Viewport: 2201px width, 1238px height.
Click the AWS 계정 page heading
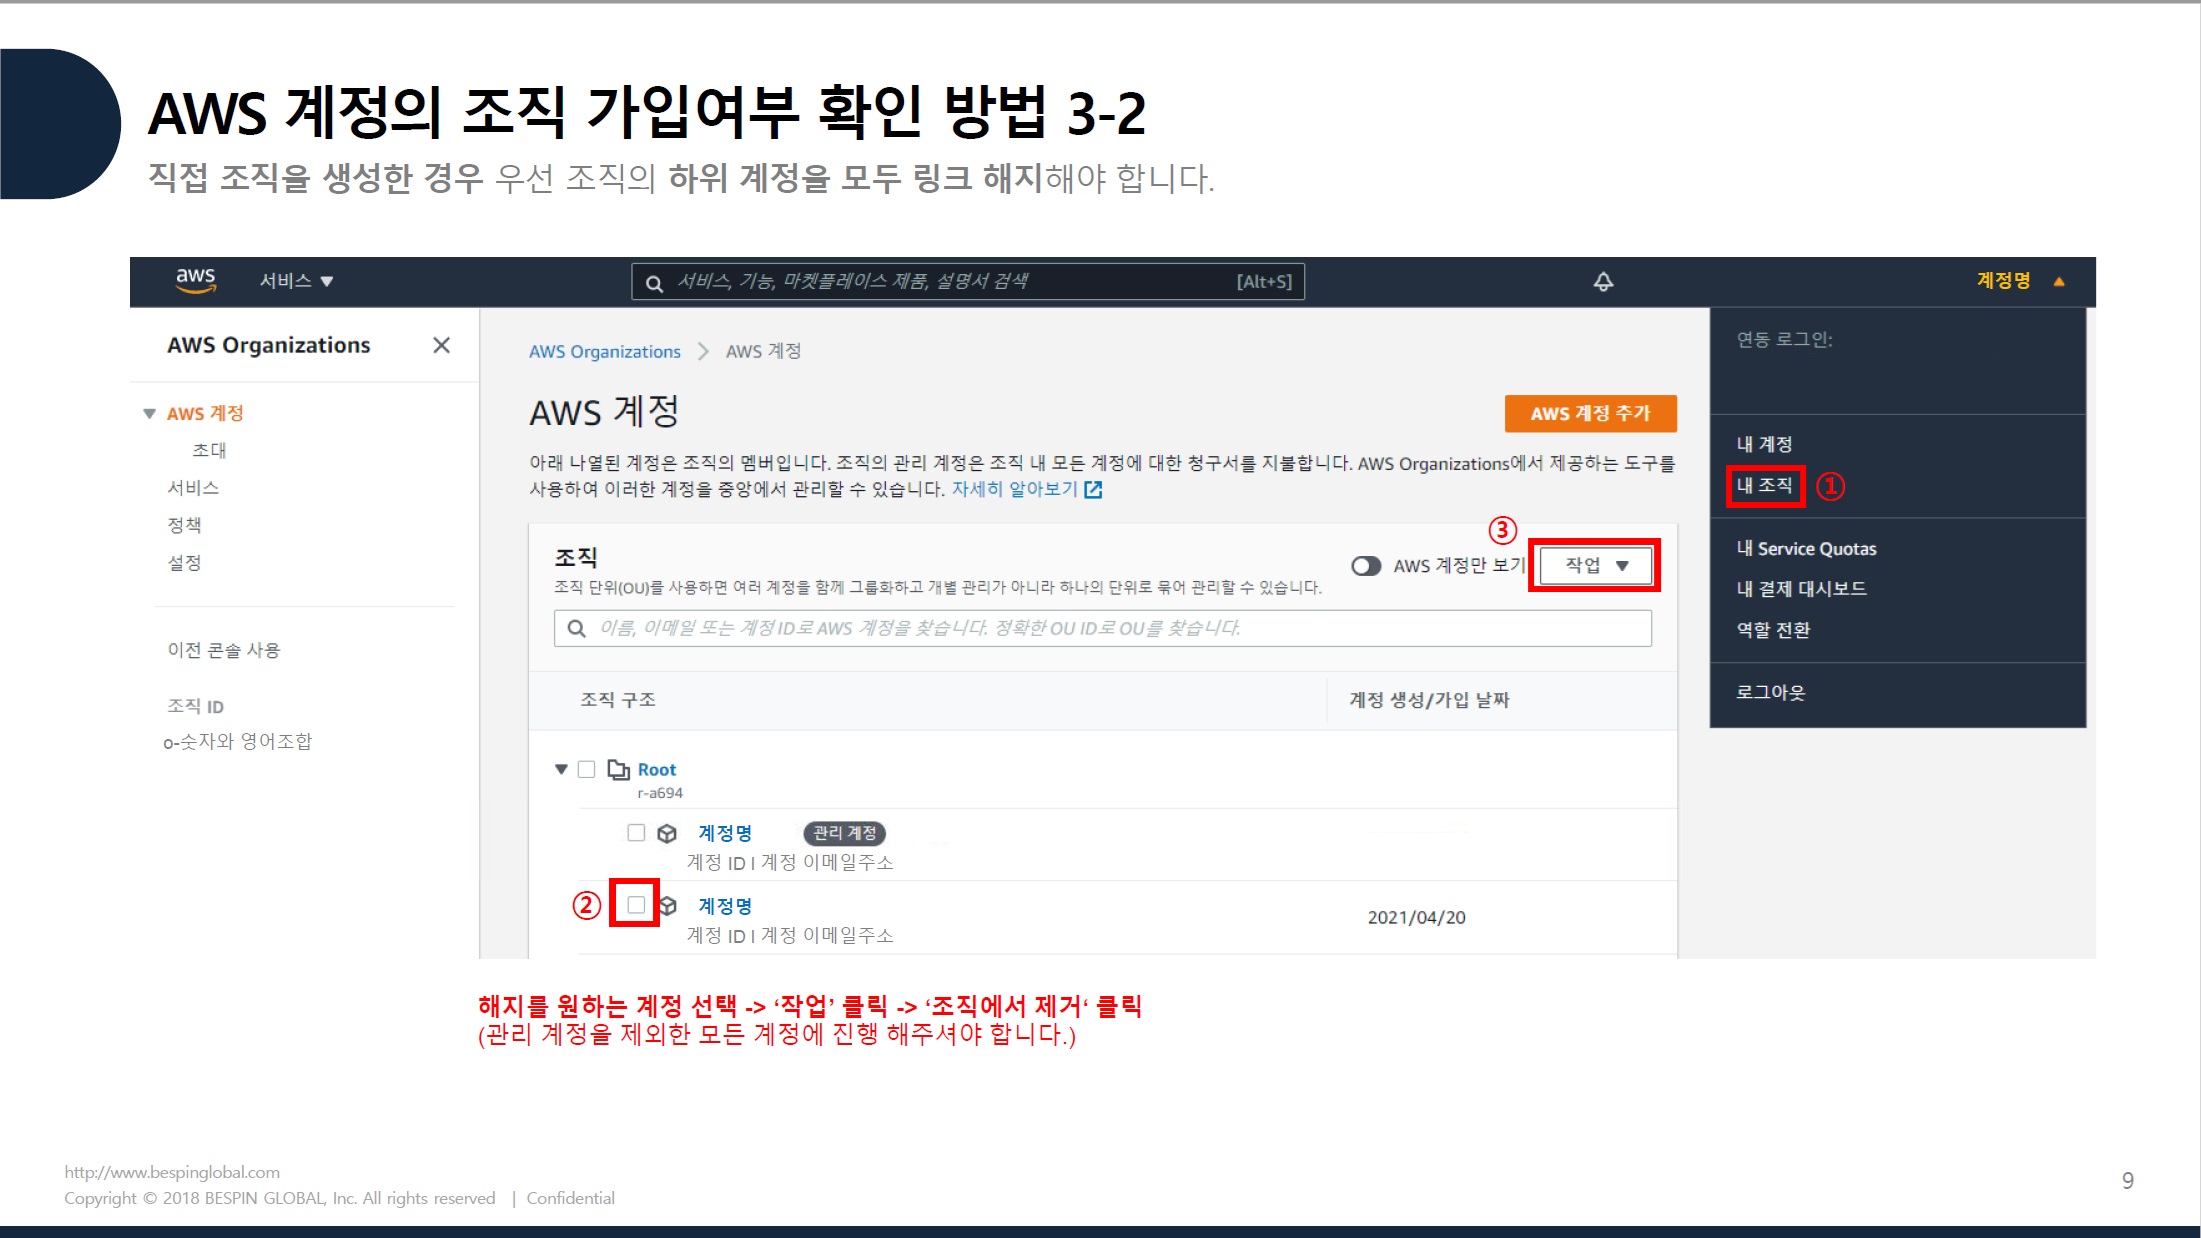pos(604,411)
